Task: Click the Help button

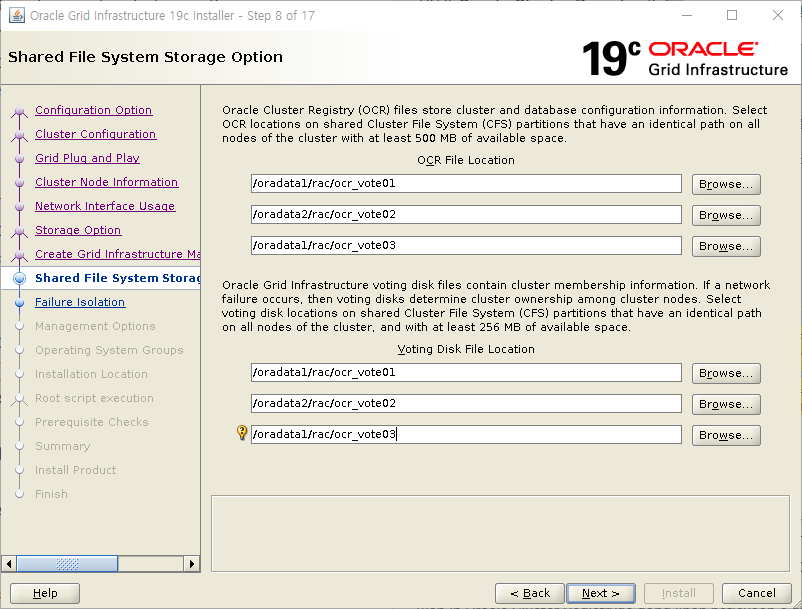Action: point(45,593)
